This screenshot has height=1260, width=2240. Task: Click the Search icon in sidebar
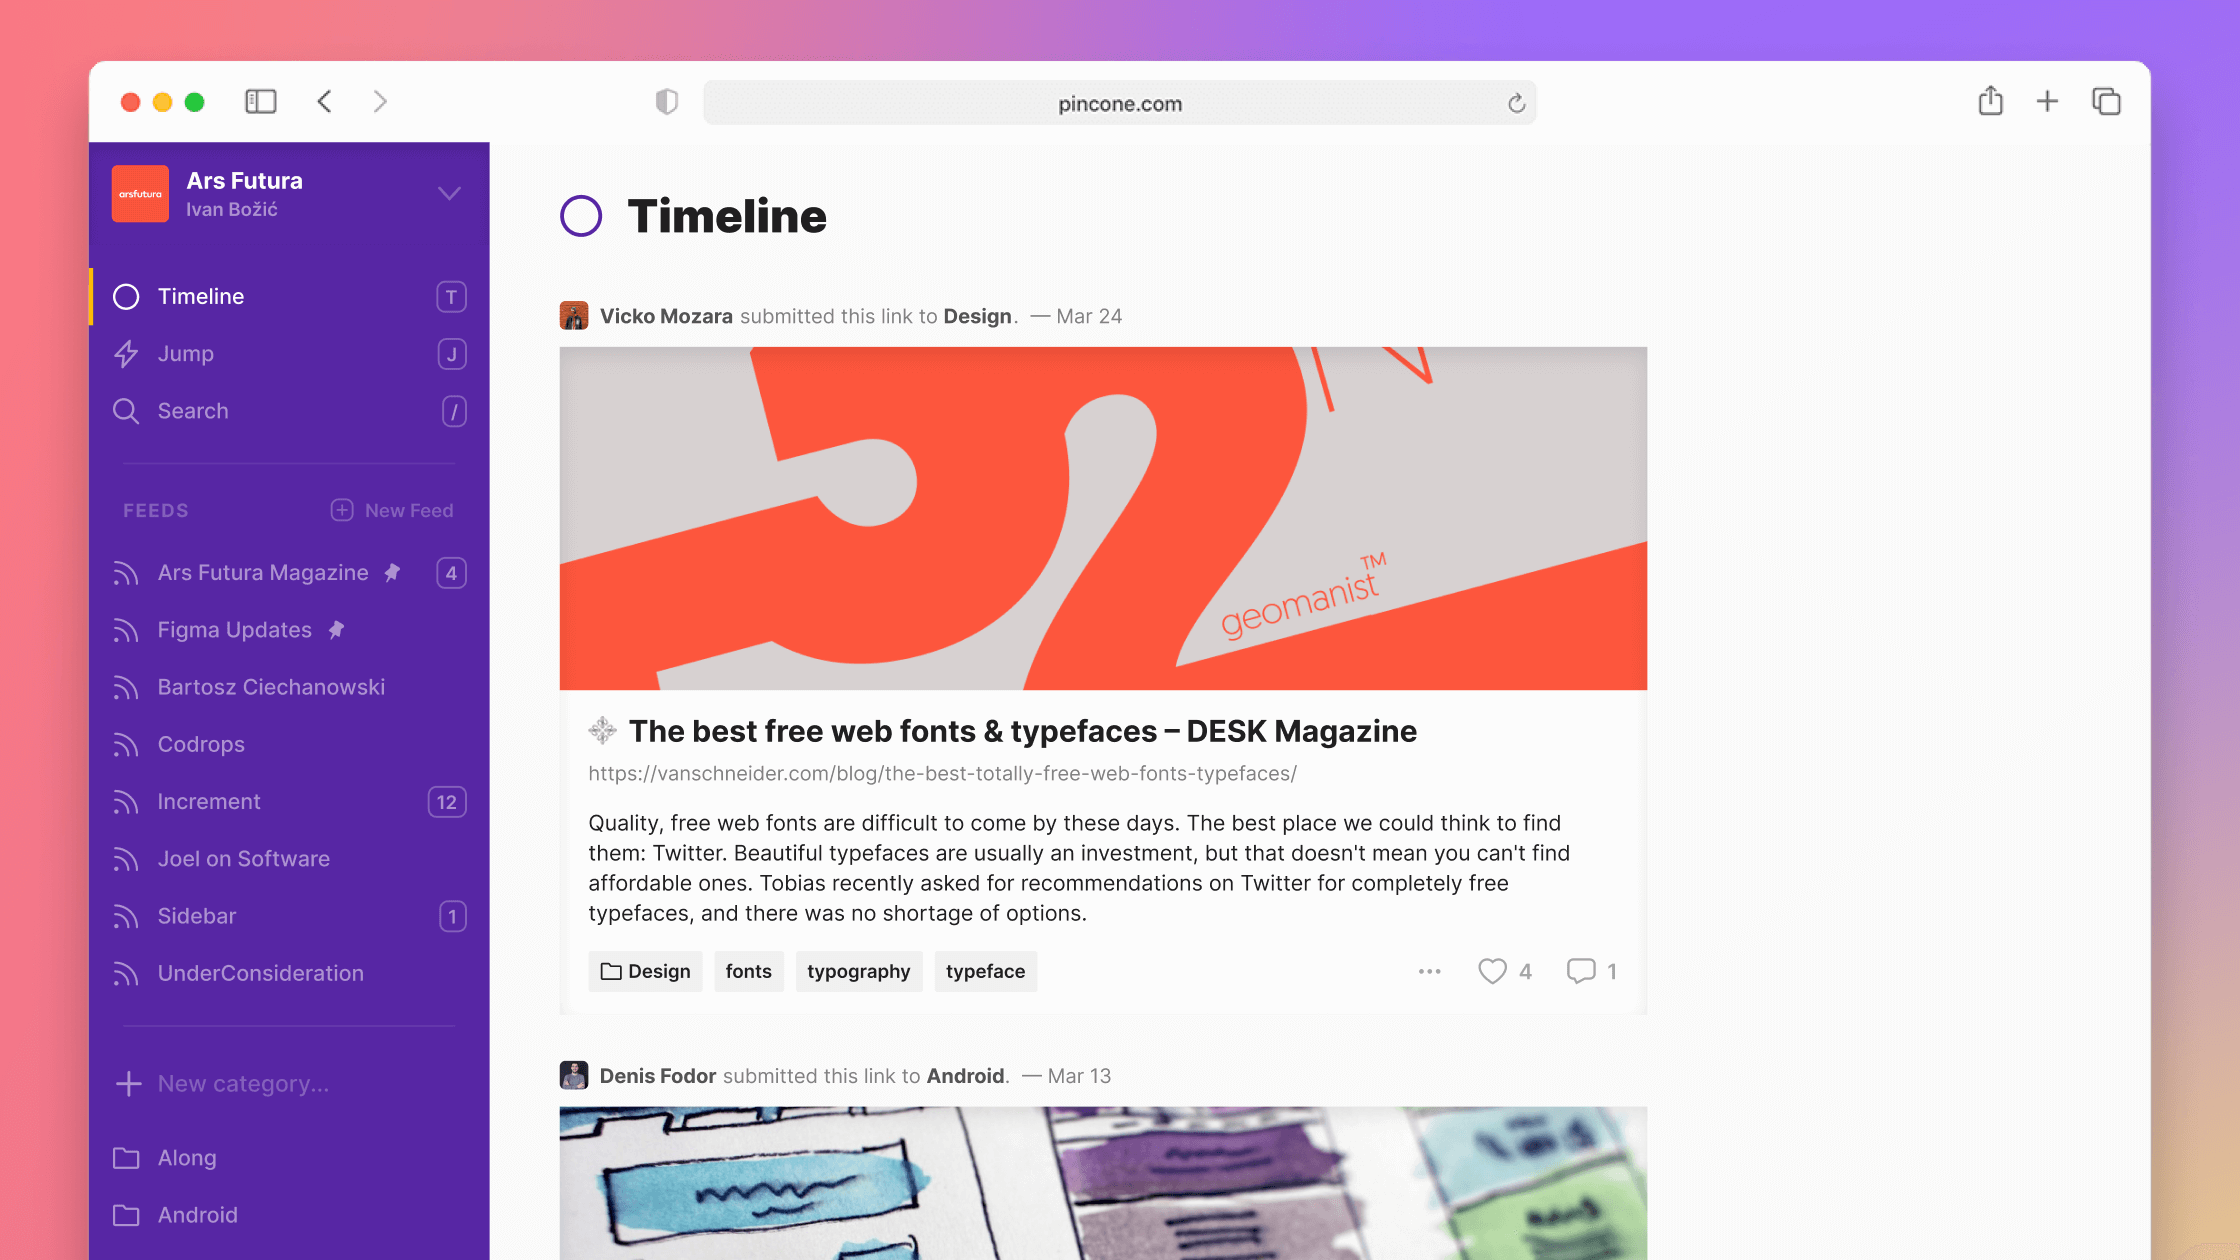point(126,411)
